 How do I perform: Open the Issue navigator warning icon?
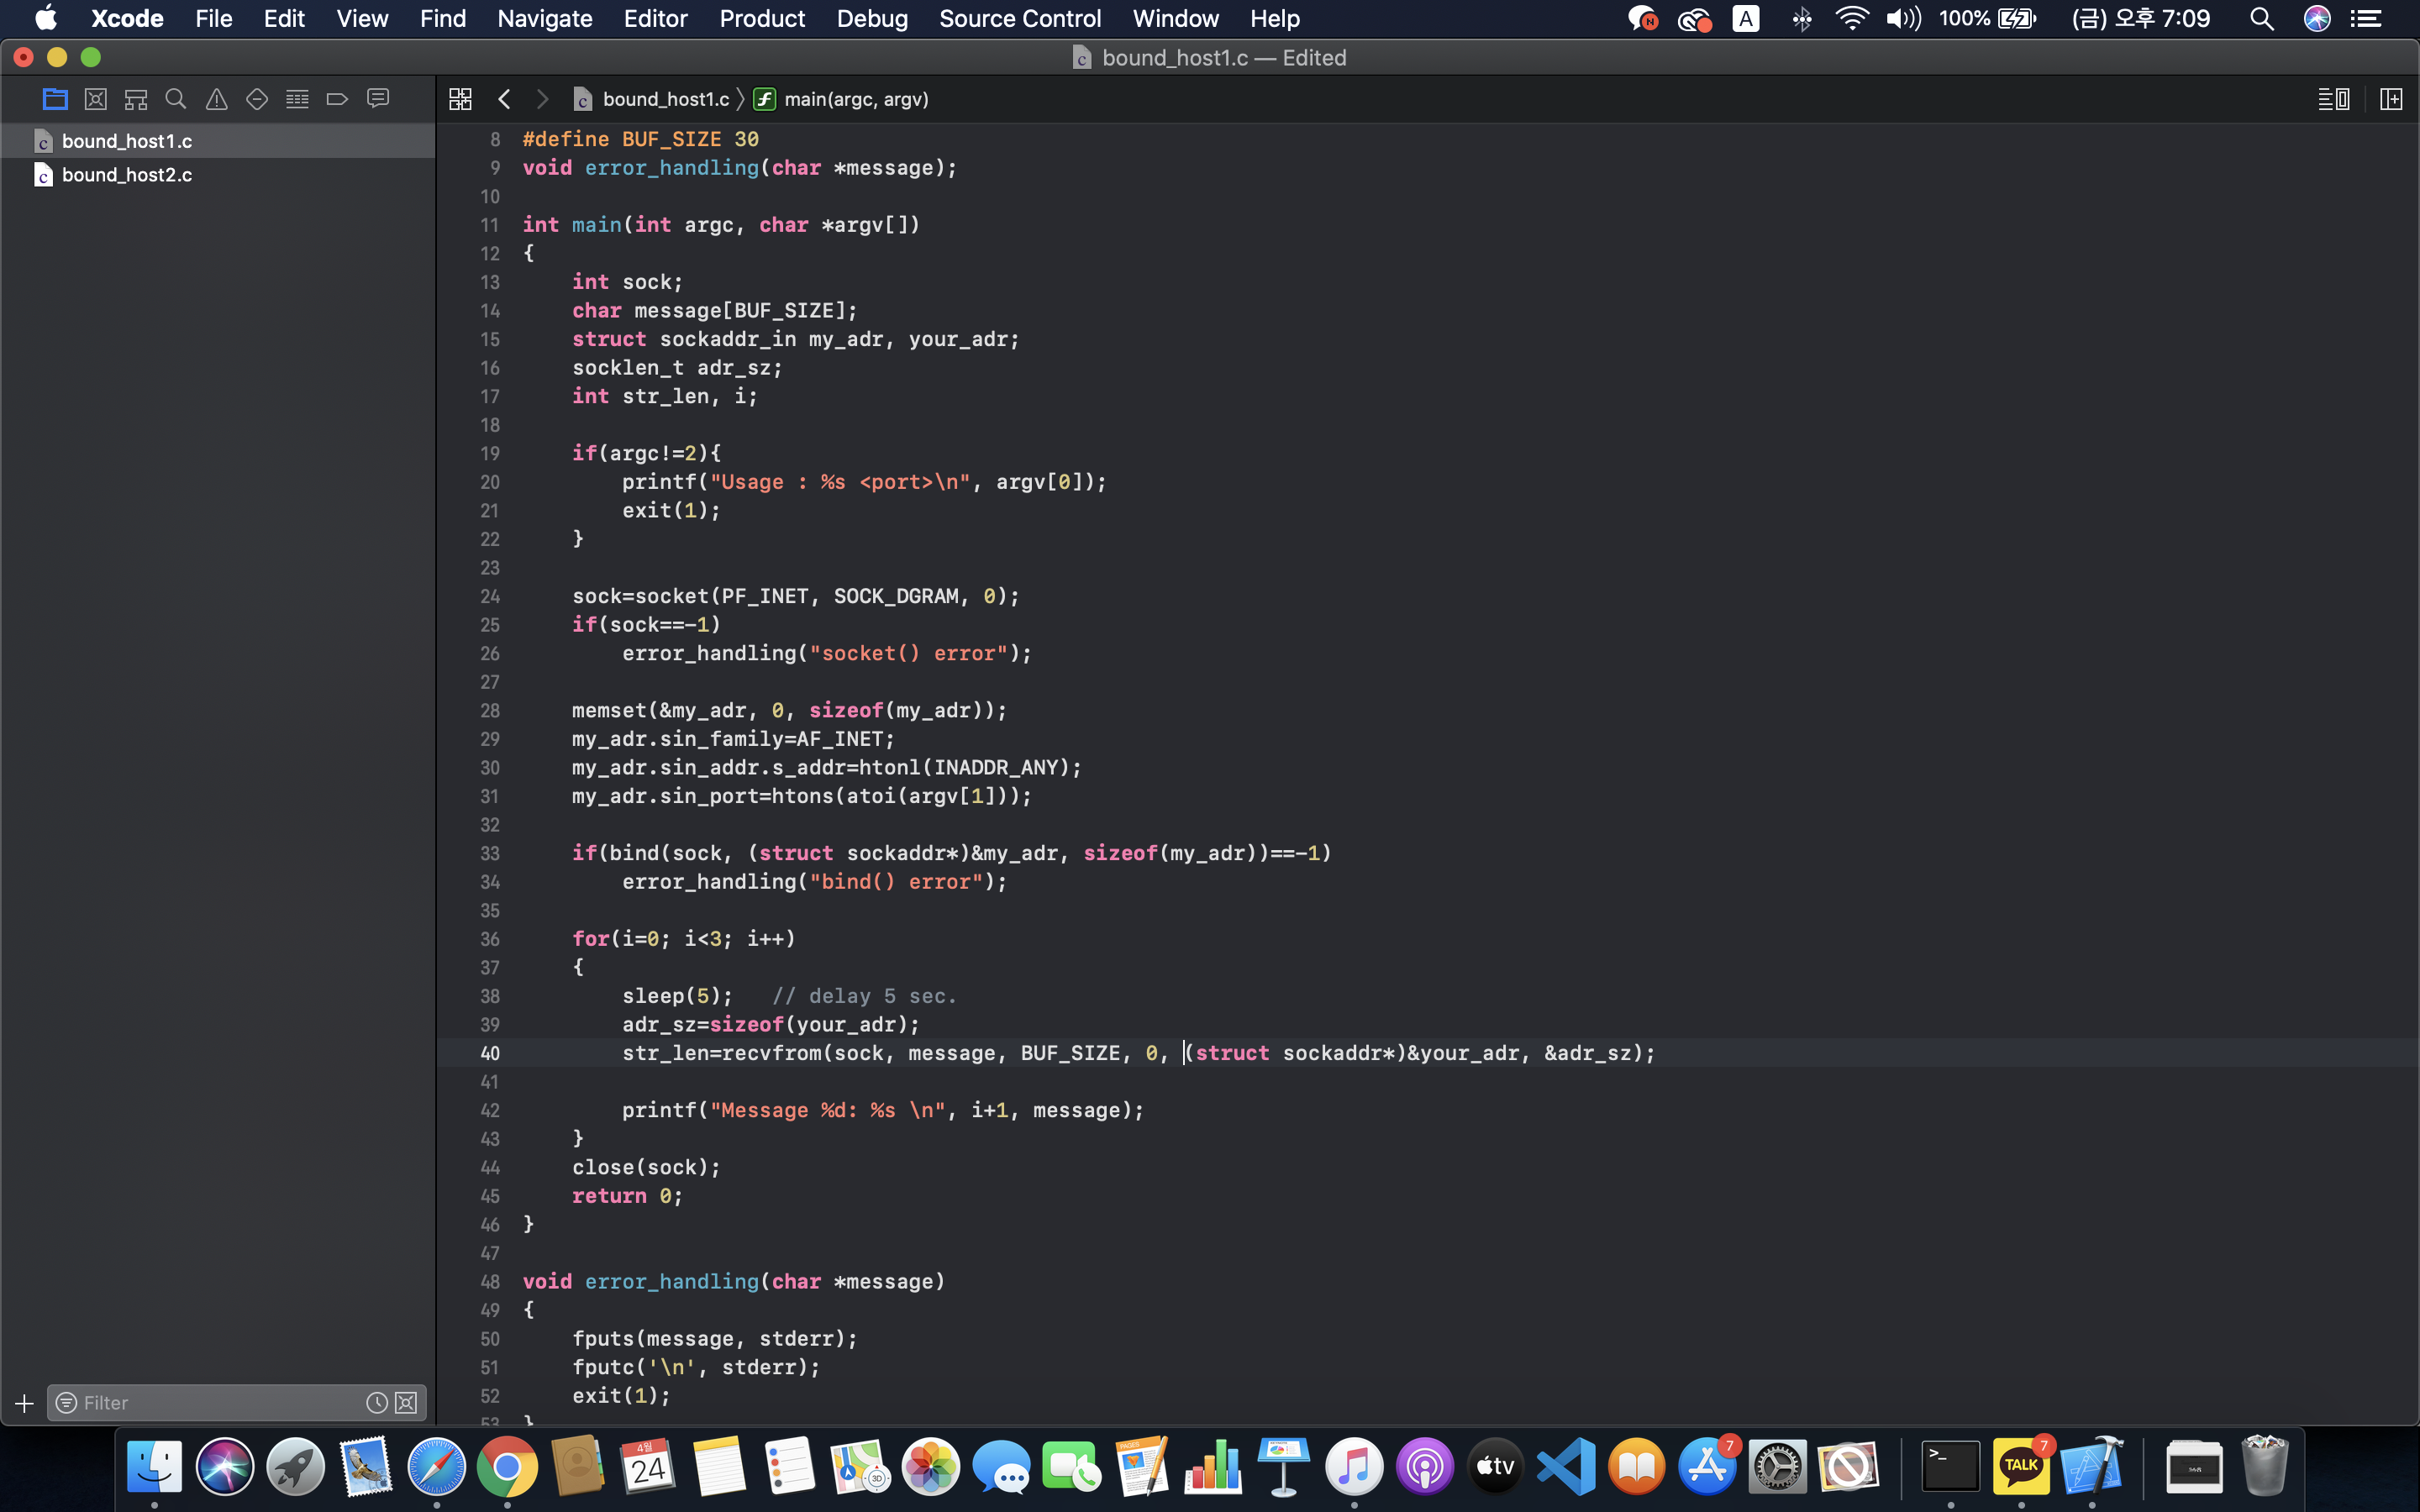click(216, 99)
